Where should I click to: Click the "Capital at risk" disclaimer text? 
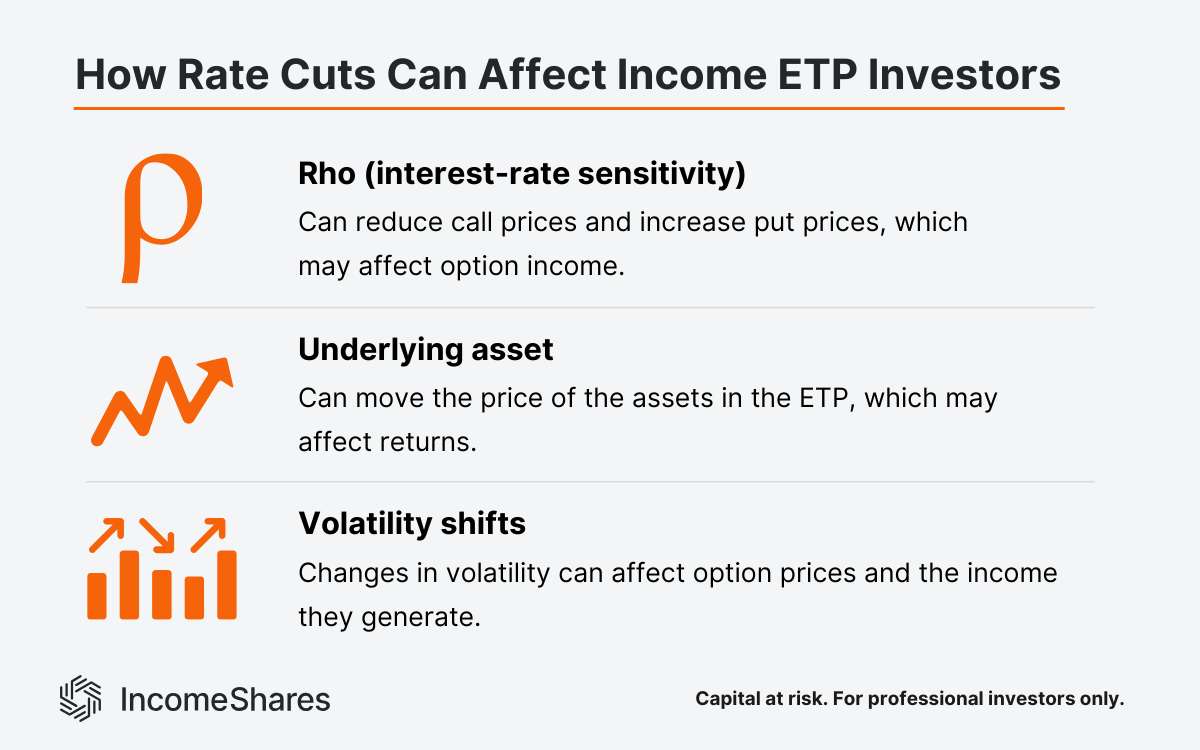tap(910, 700)
